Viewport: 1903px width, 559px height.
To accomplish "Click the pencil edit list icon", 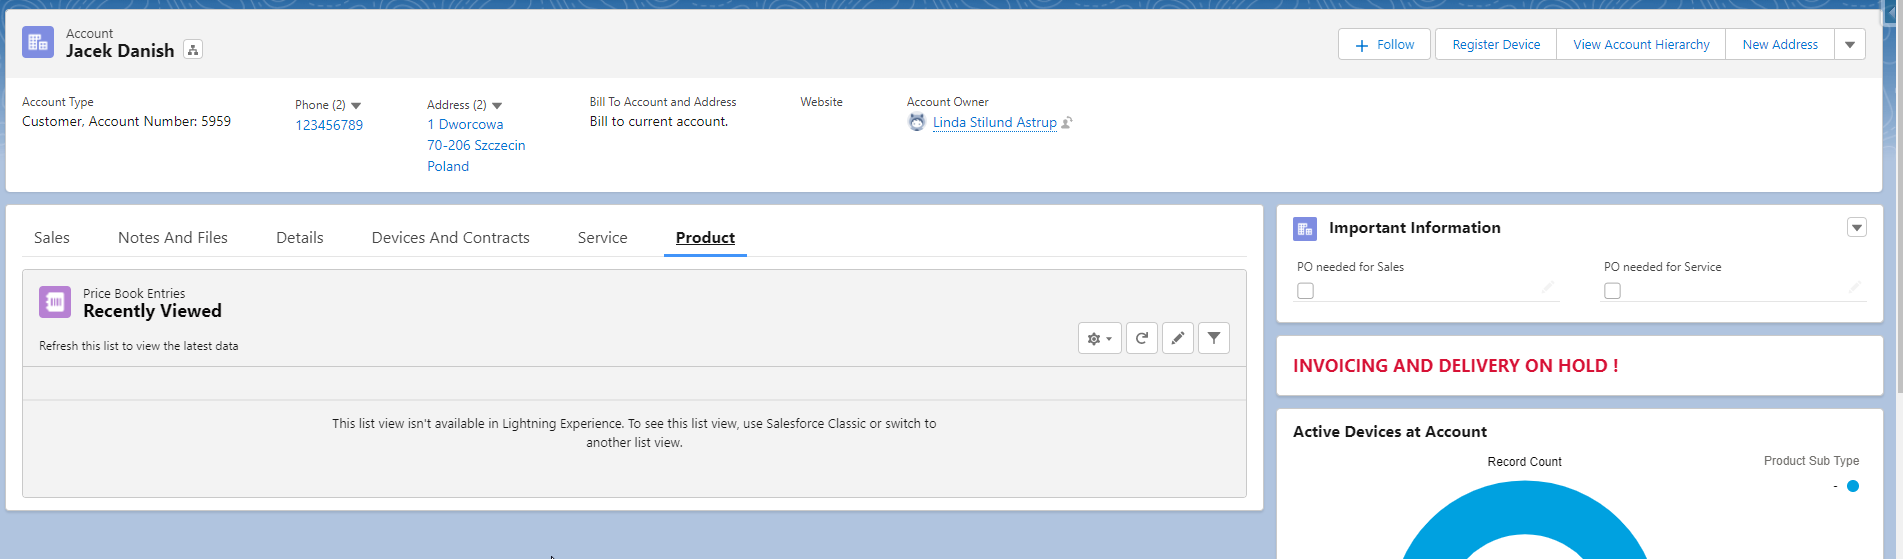I will (1177, 339).
